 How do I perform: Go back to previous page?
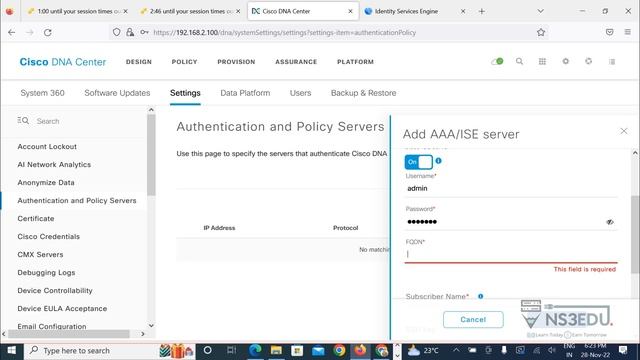[x=11, y=32]
